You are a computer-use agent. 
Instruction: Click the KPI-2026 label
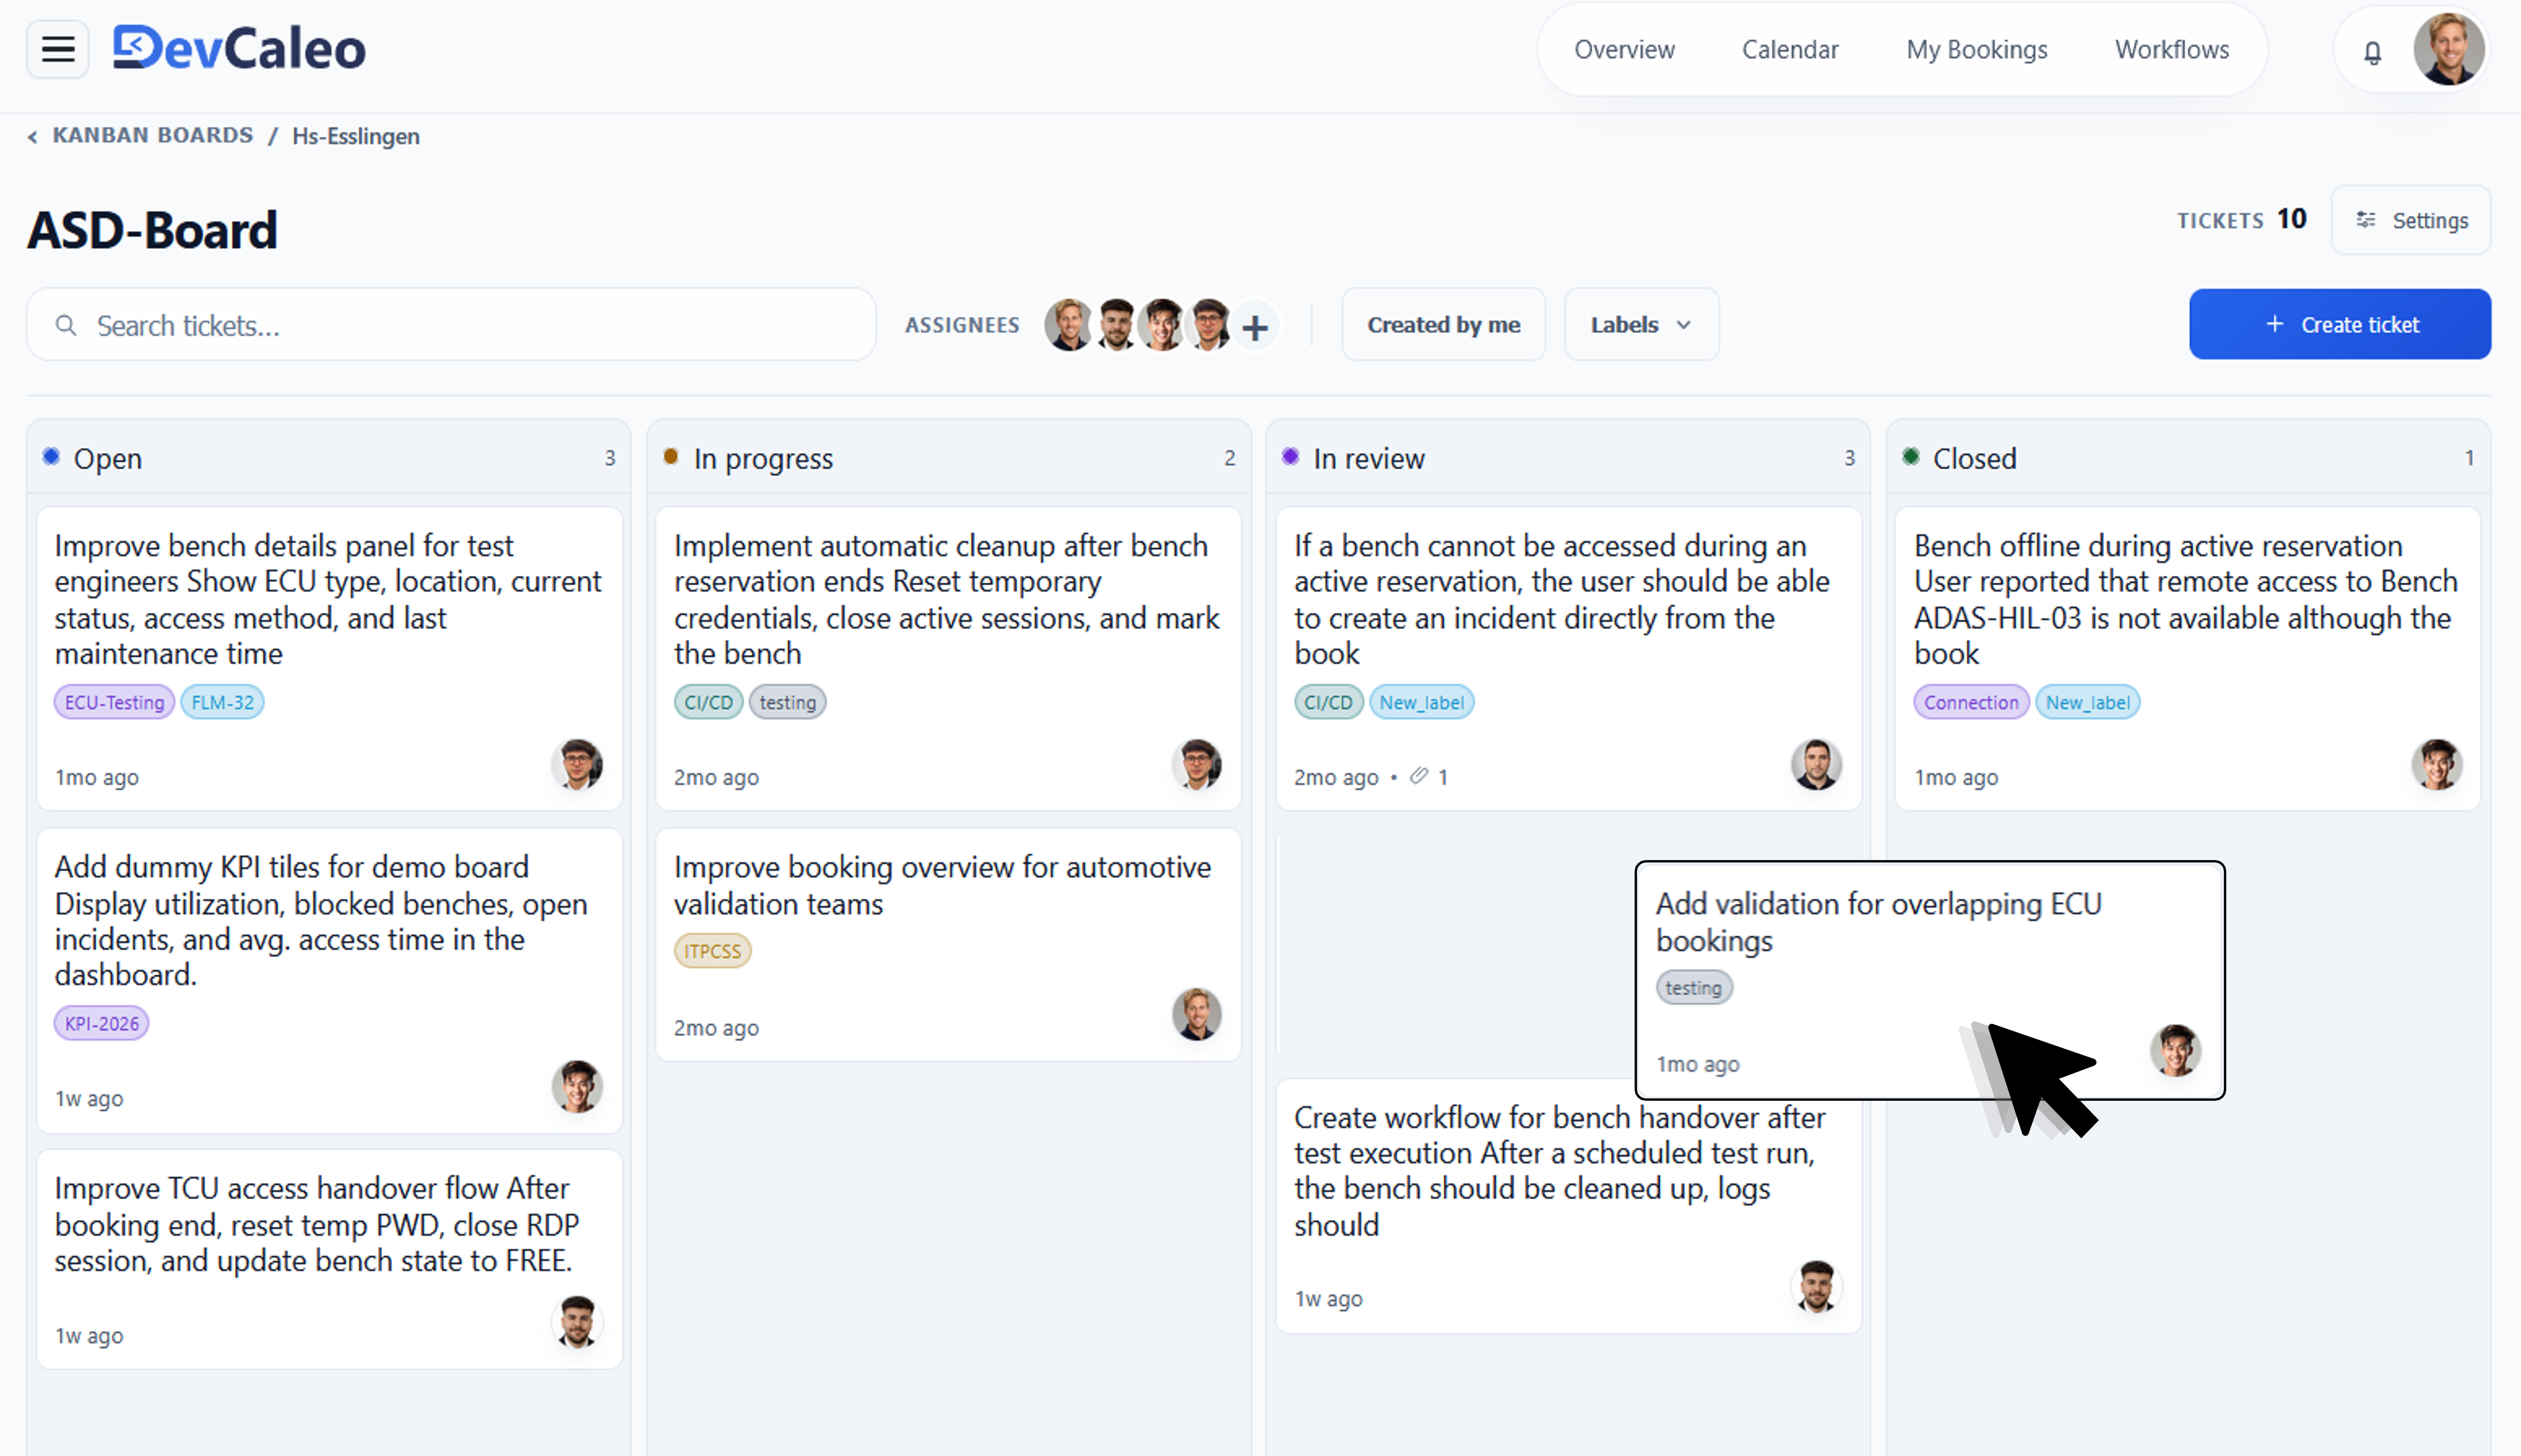tap(101, 1023)
